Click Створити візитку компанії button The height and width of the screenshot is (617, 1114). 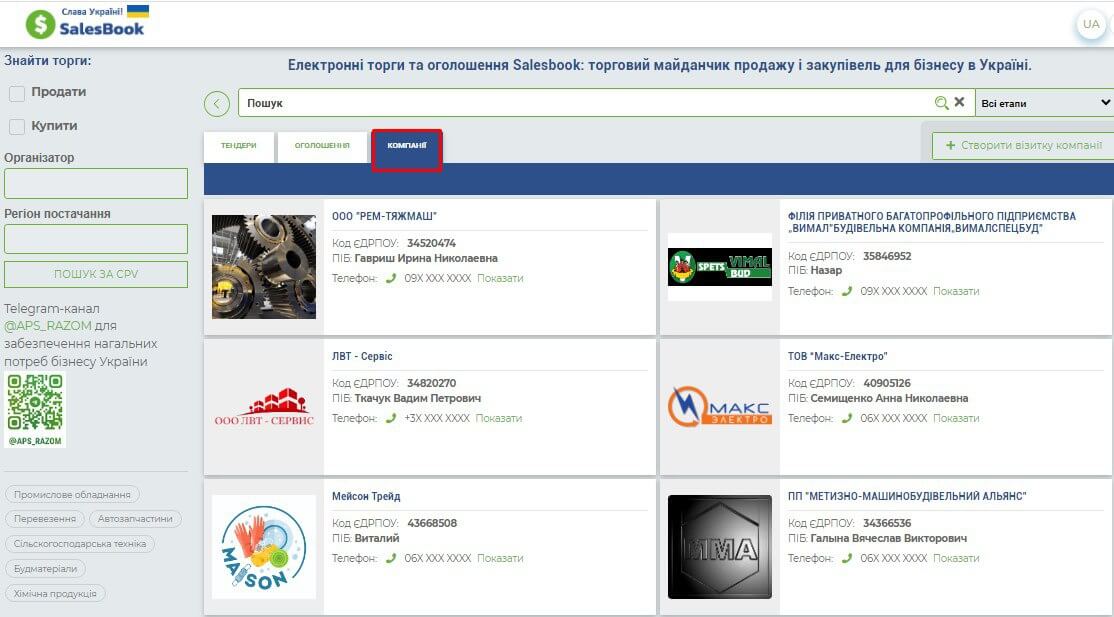click(1024, 146)
